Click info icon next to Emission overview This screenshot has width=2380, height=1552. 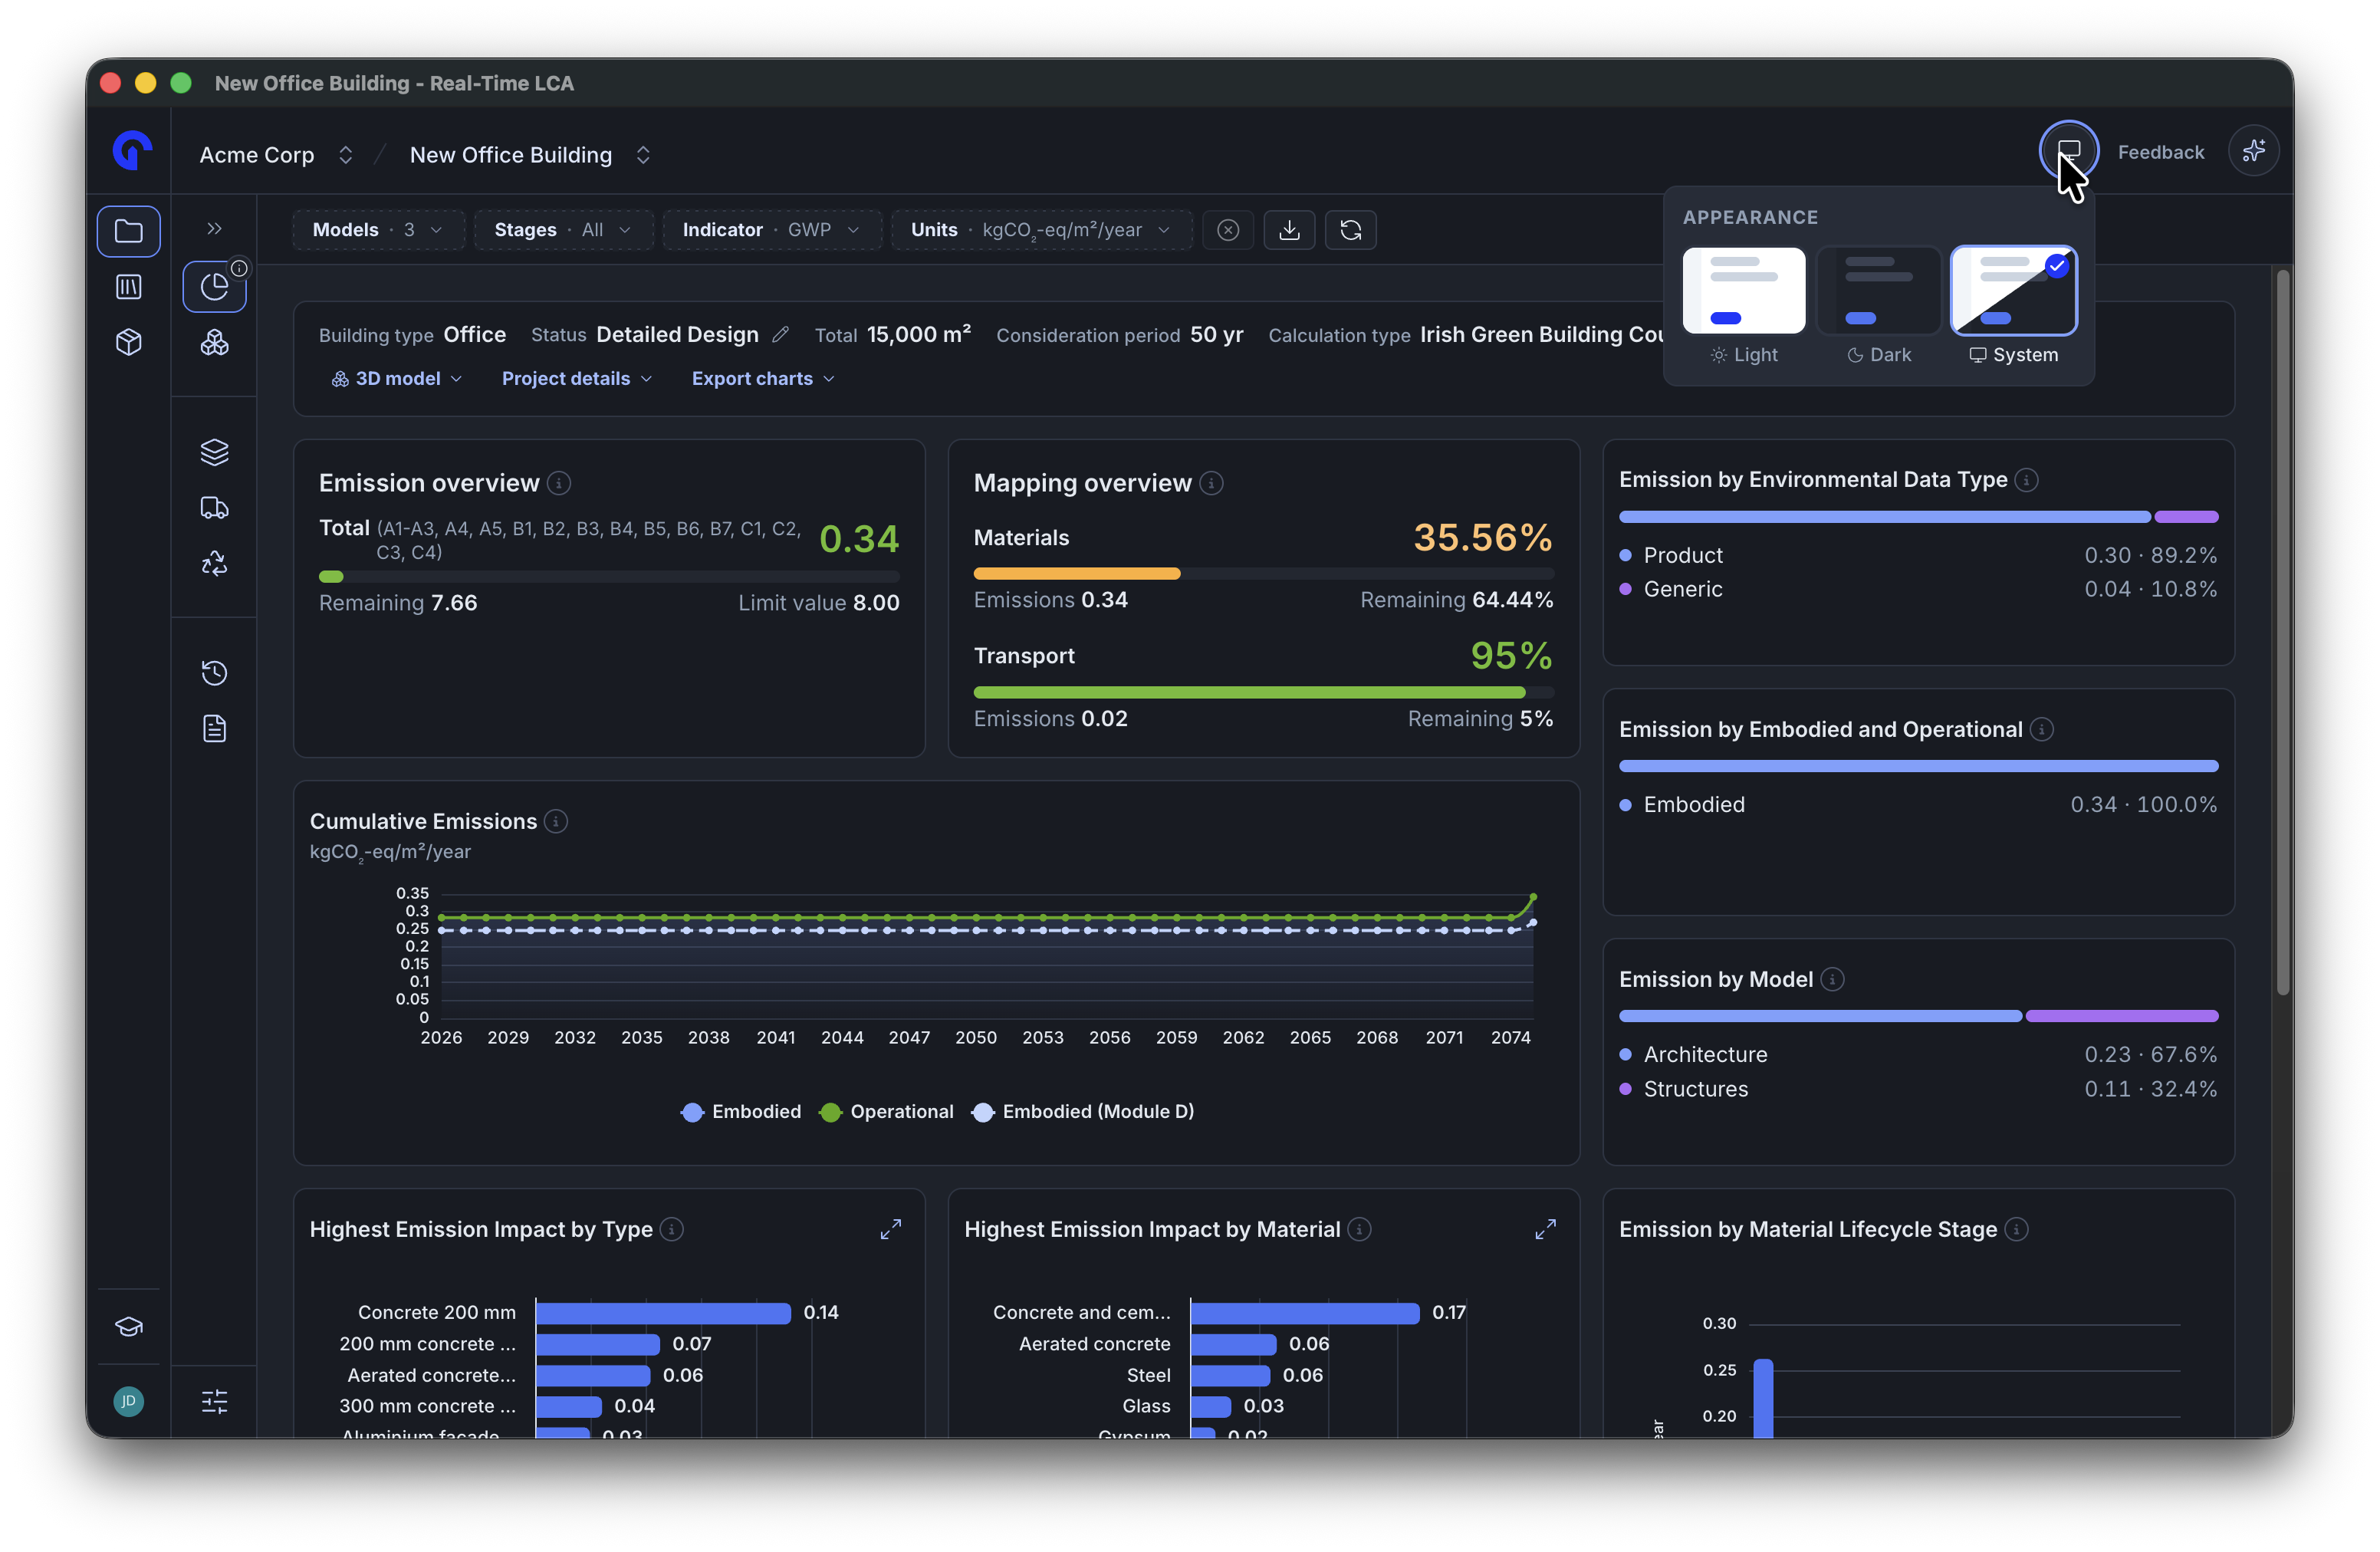click(559, 484)
